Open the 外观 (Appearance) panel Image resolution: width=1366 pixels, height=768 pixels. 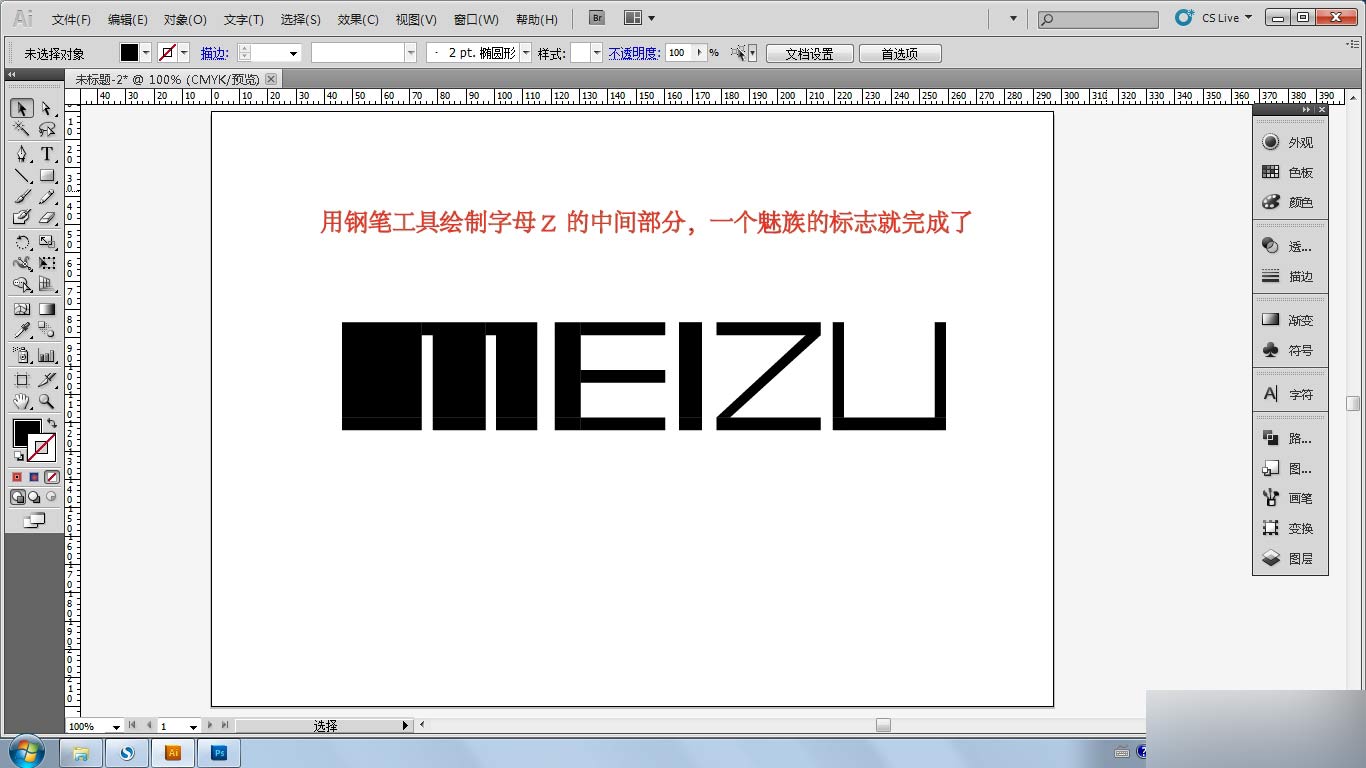[1290, 143]
